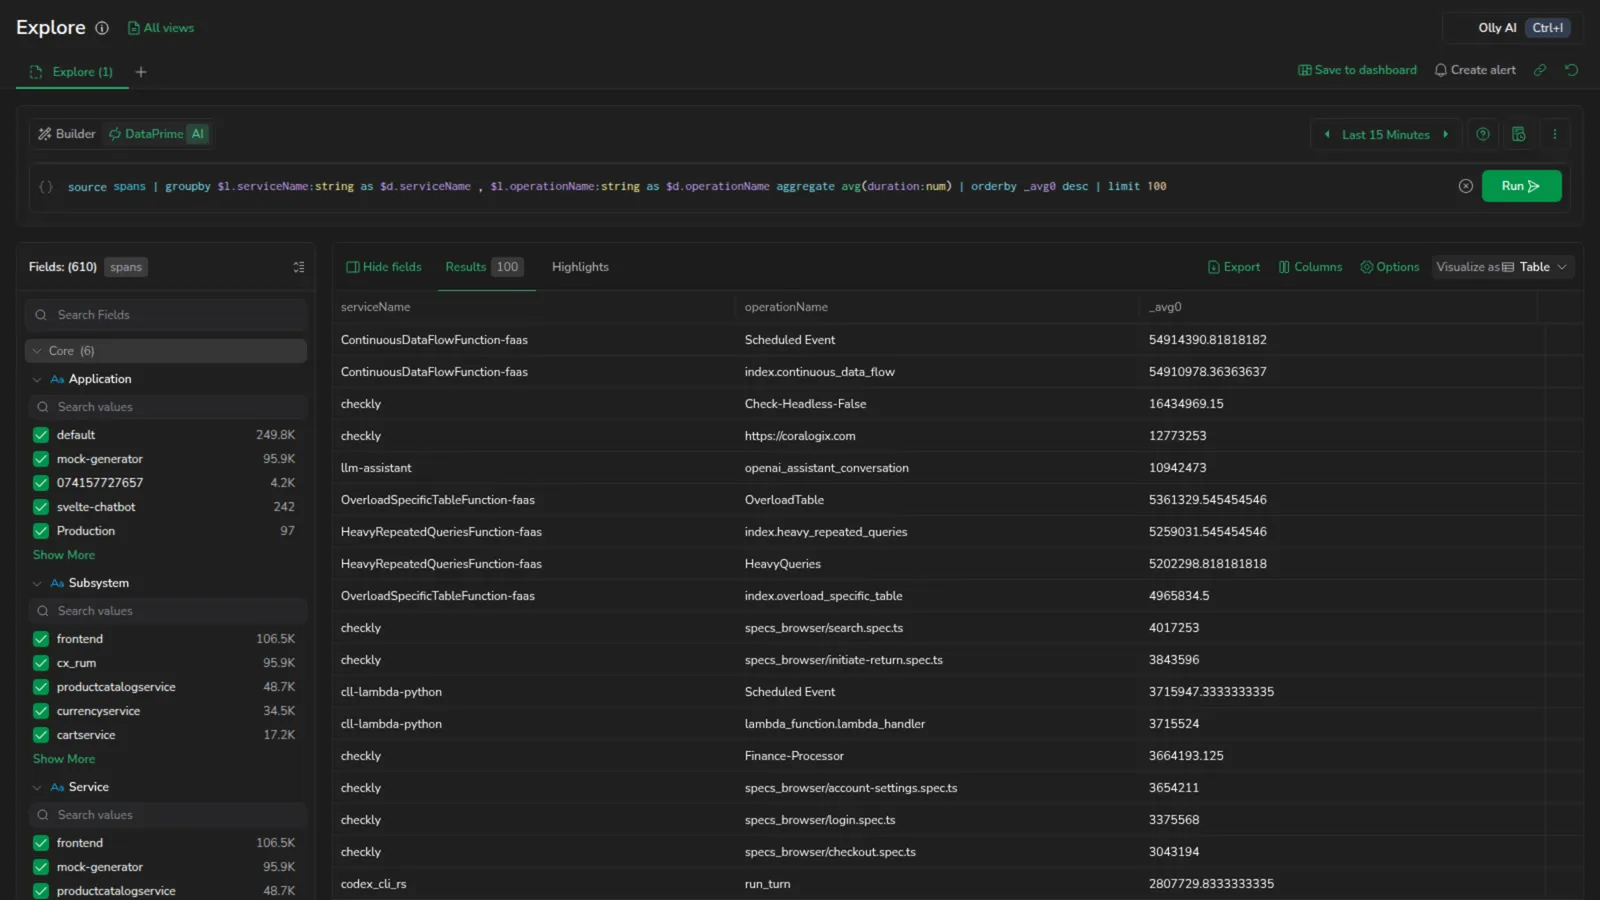Collapse the Service field section

pyautogui.click(x=37, y=787)
